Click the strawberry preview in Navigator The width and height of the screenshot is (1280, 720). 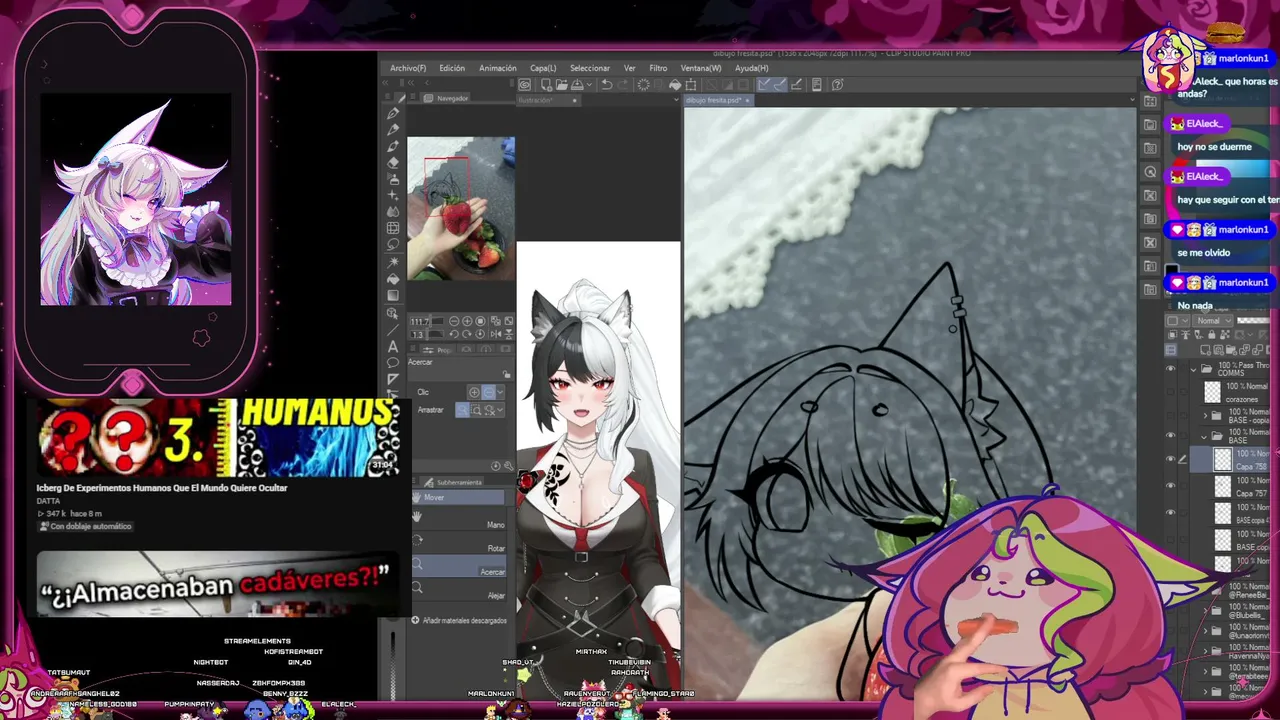point(461,208)
